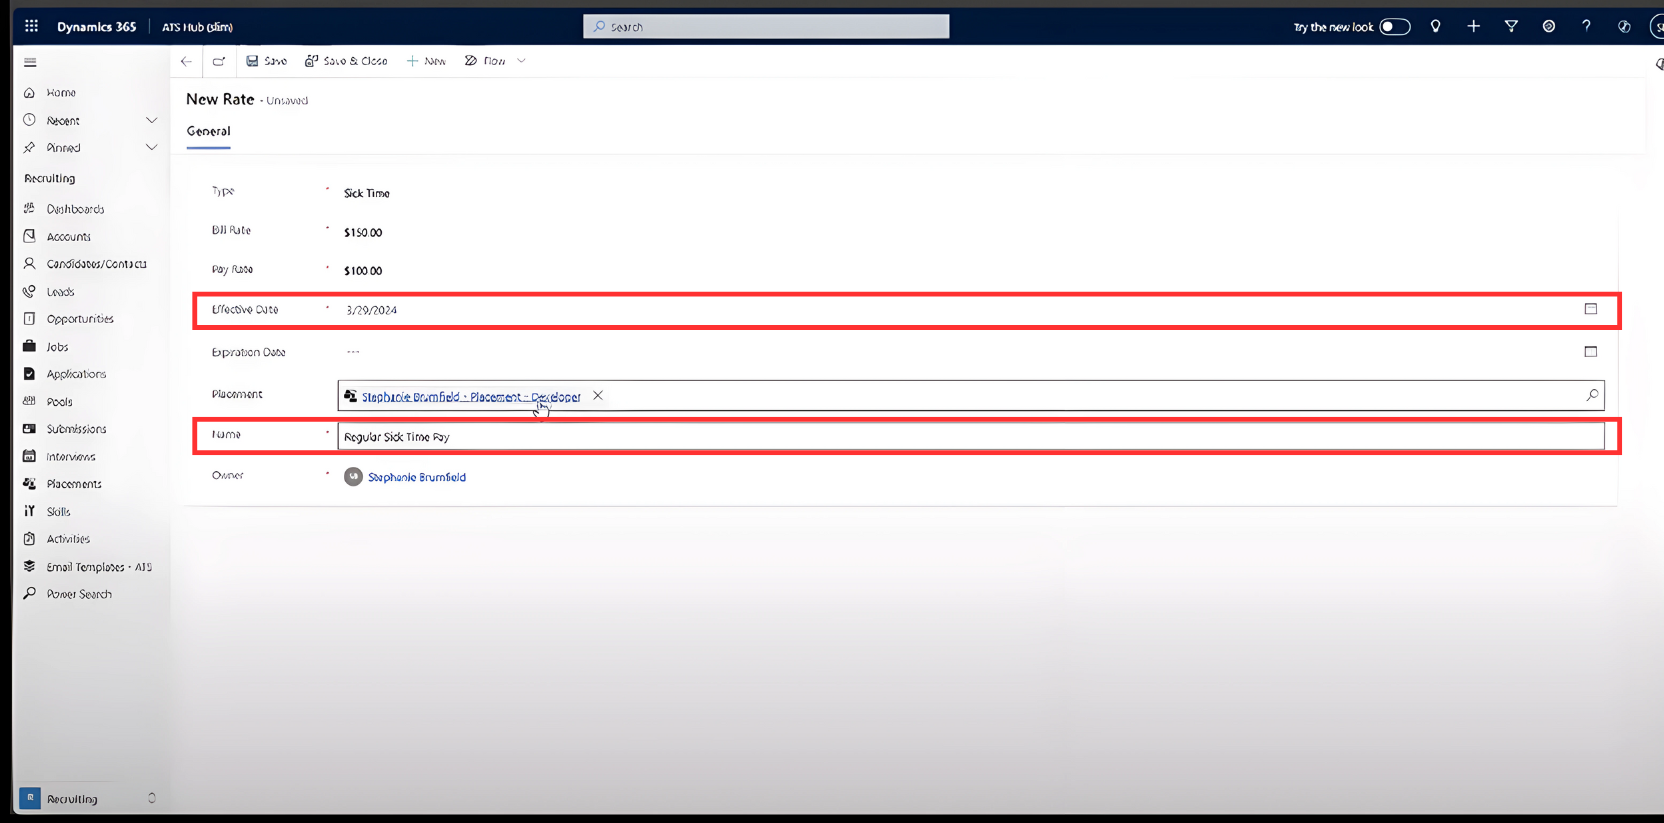The width and height of the screenshot is (1664, 823).
Task: Open the Effective Date calendar picker
Action: pos(1591,309)
